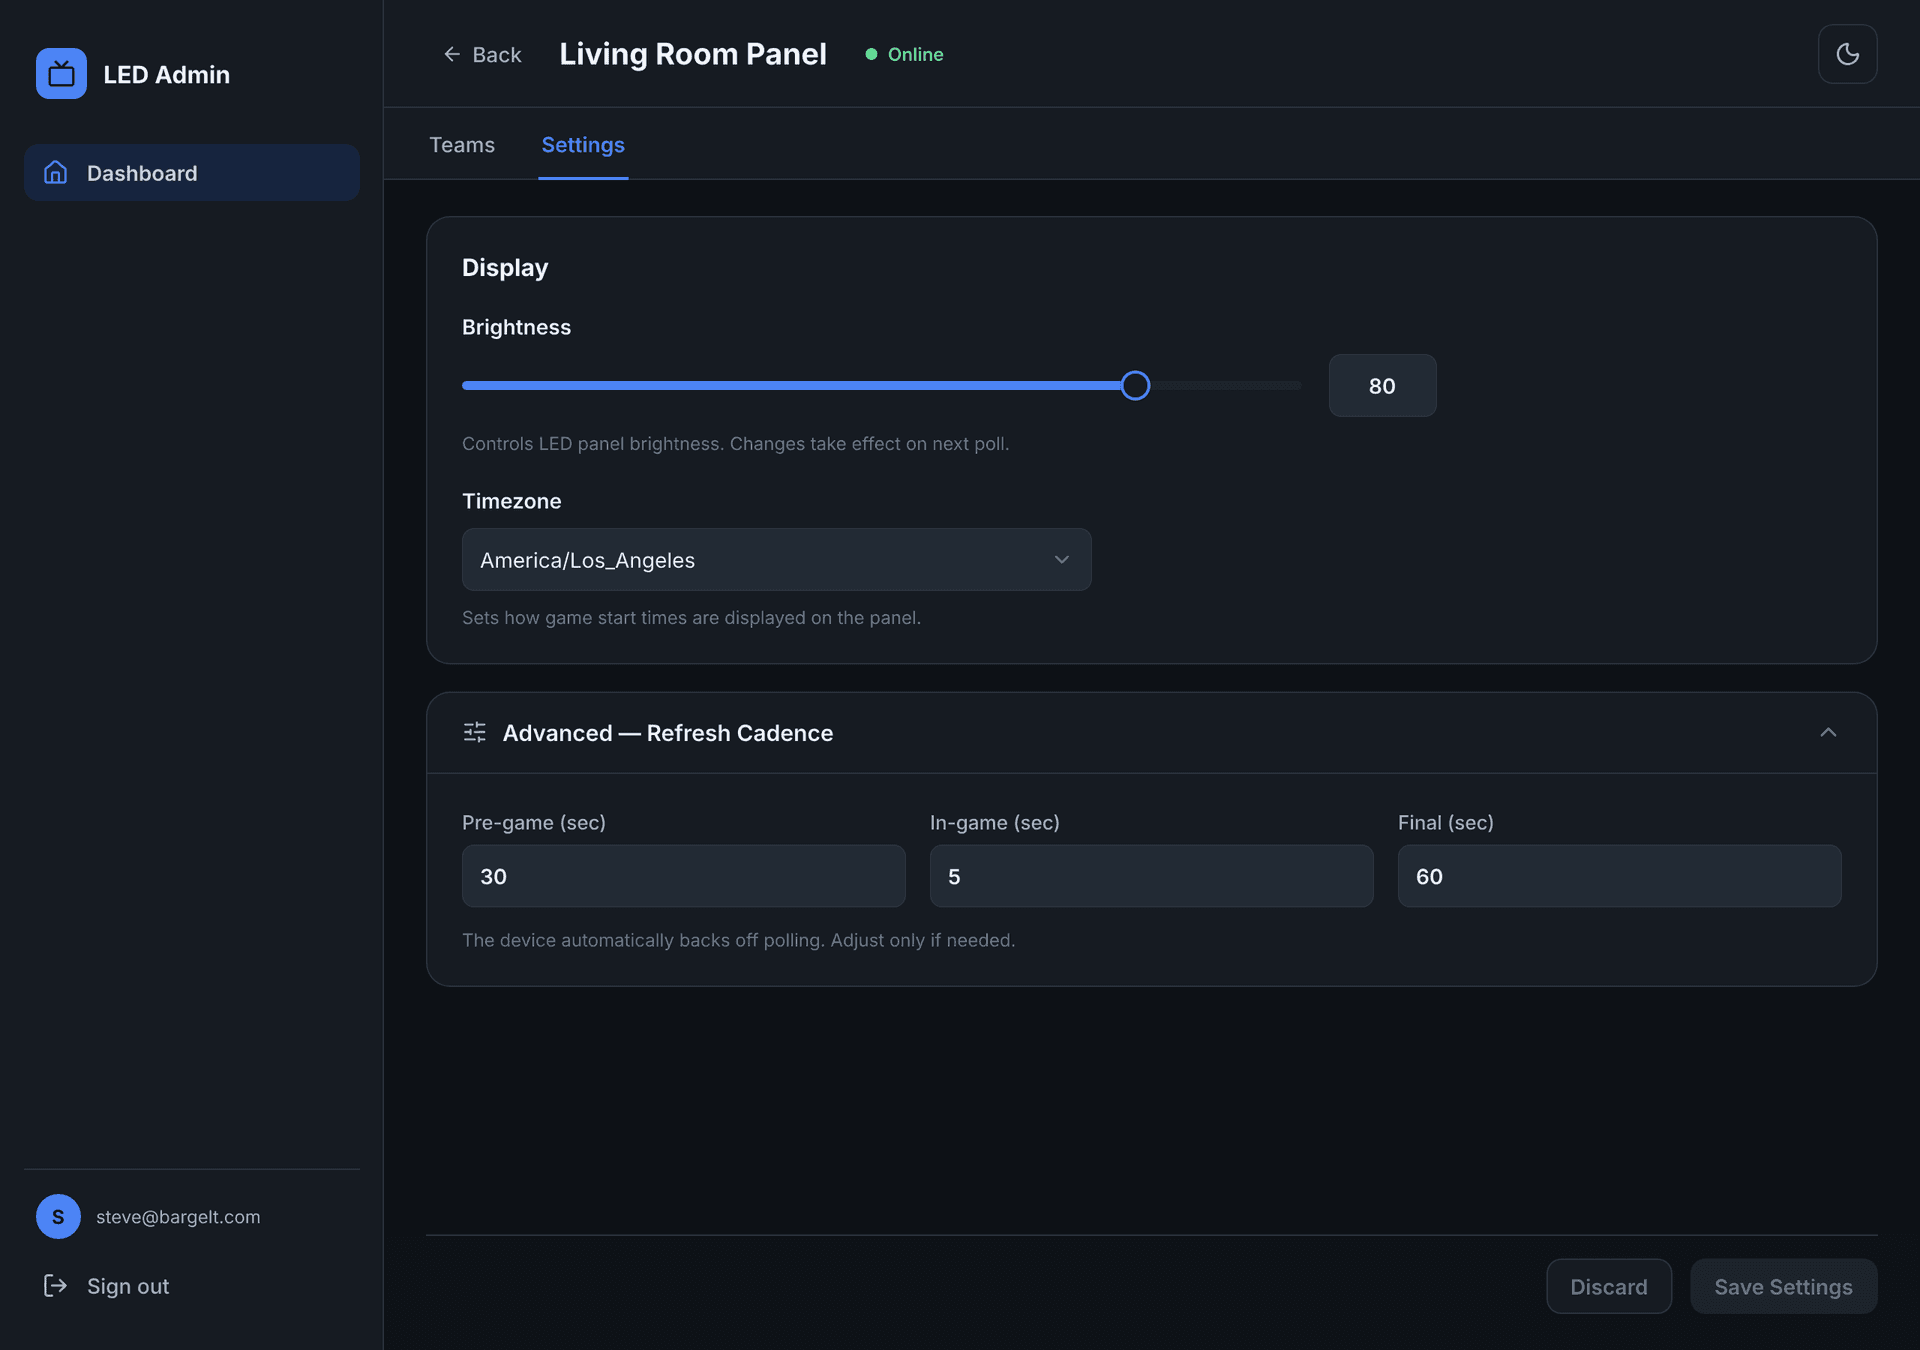Click the Dashboard home icon
The width and height of the screenshot is (1920, 1350).
(56, 172)
